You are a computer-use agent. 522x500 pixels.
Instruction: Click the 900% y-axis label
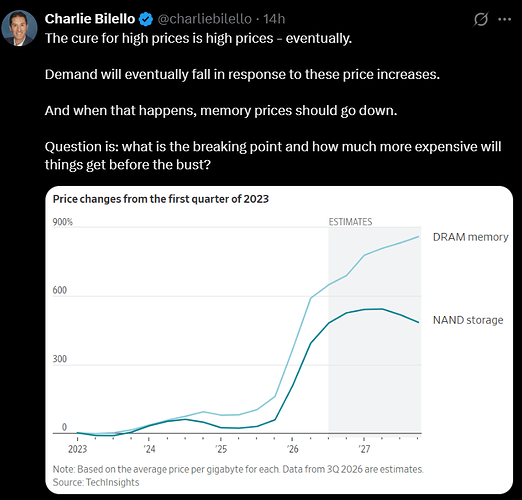tap(63, 222)
